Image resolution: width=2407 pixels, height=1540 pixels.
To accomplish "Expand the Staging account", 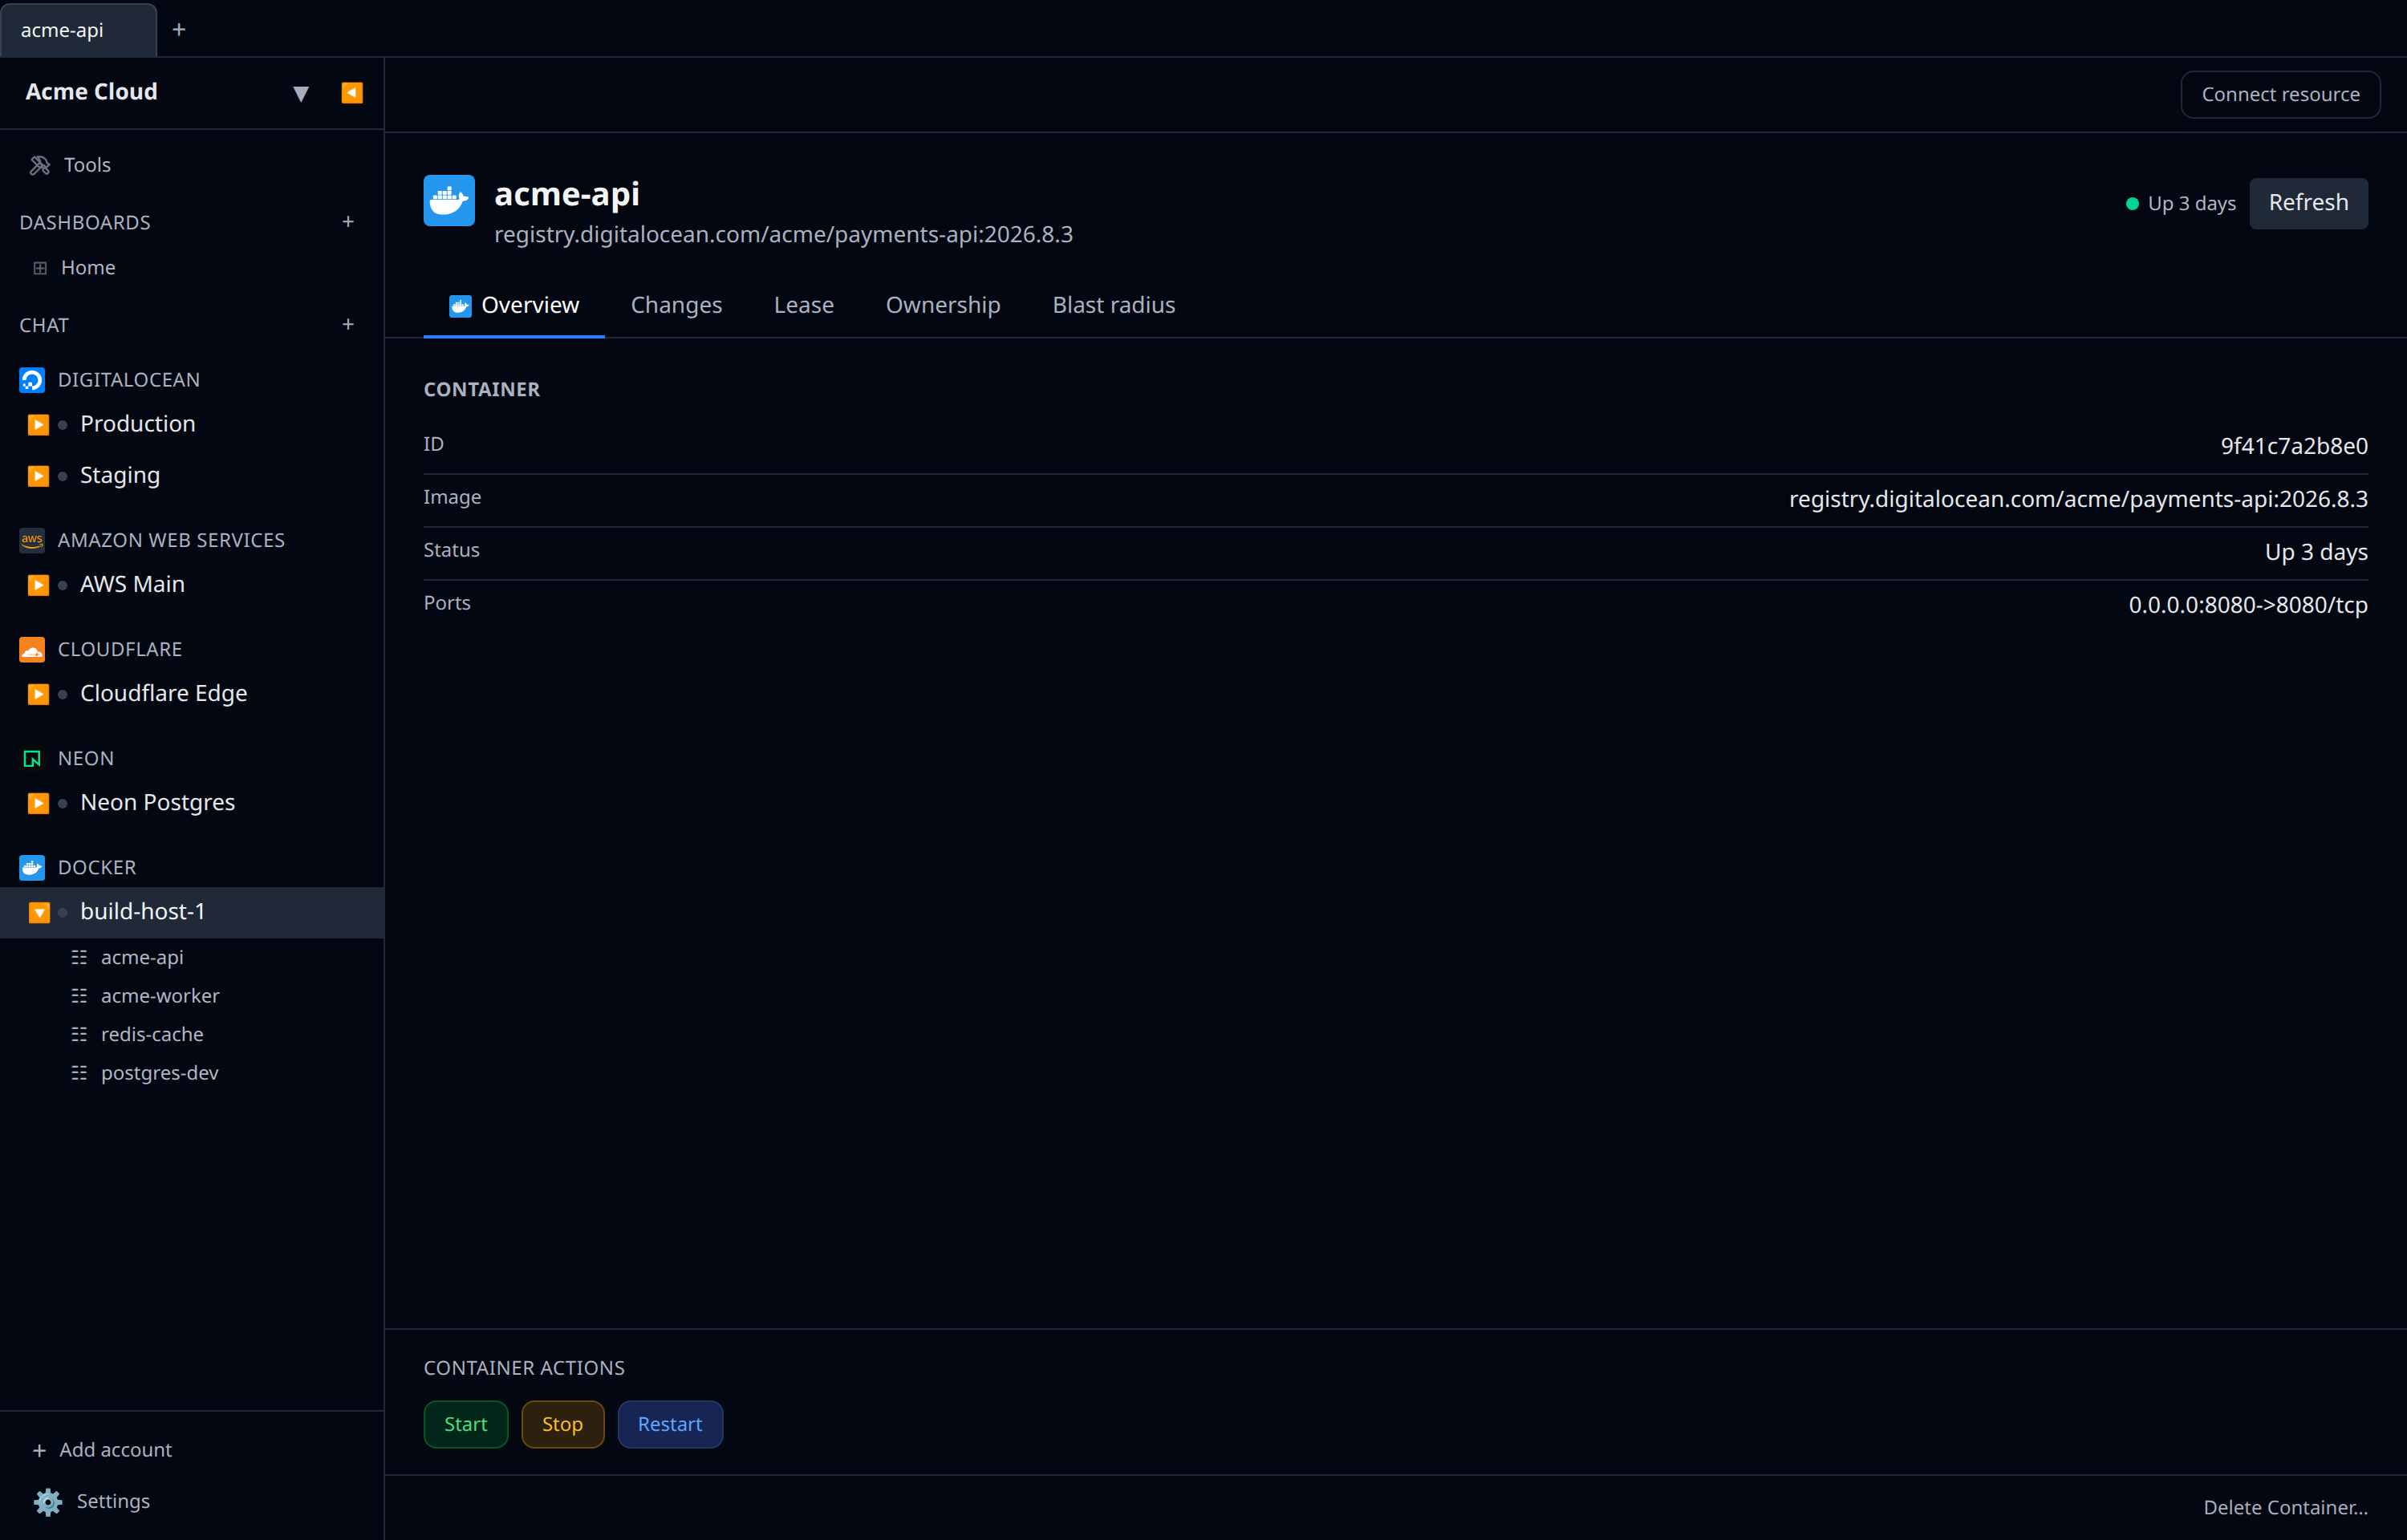I will 38,476.
